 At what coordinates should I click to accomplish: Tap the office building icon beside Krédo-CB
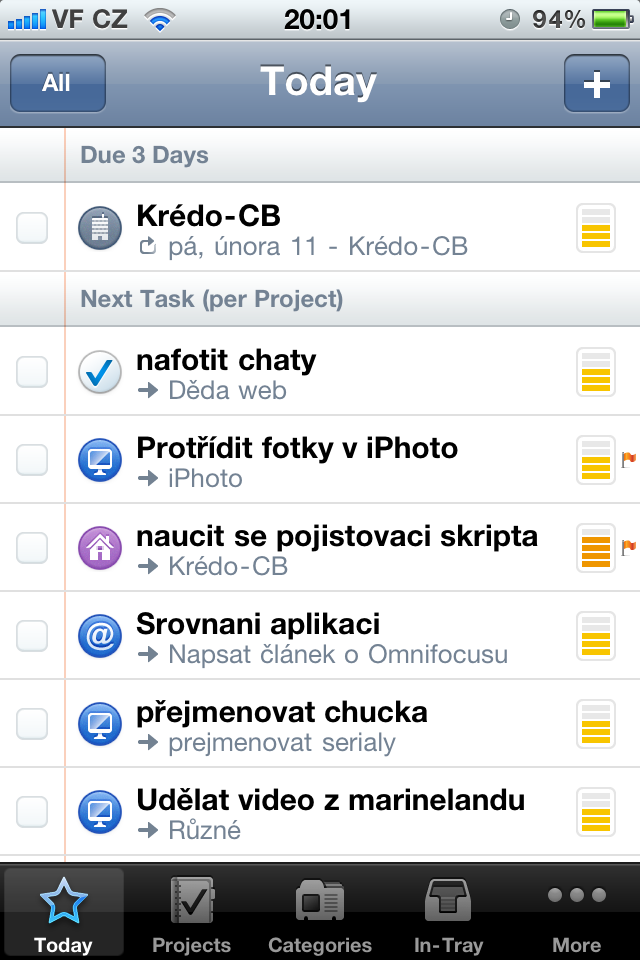pyautogui.click(x=99, y=228)
